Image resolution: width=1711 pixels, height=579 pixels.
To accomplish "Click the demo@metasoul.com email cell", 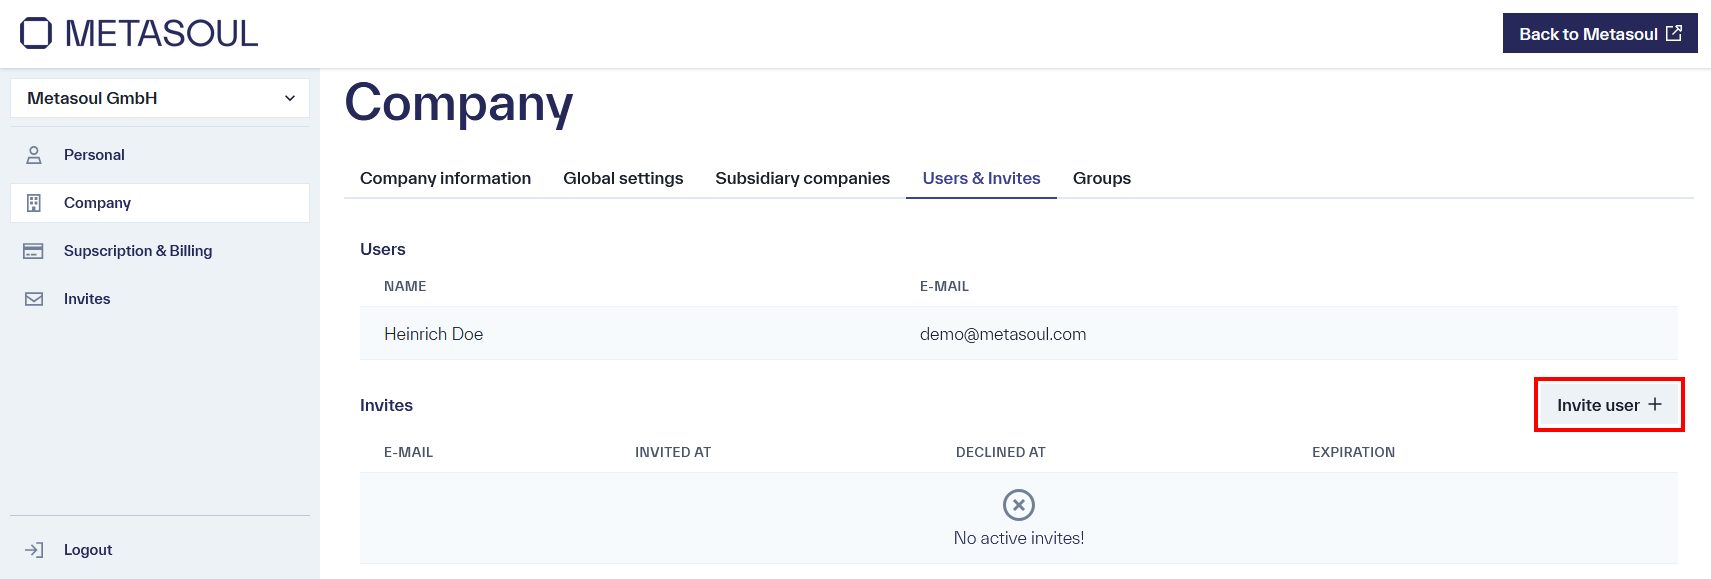I will coord(1003,334).
